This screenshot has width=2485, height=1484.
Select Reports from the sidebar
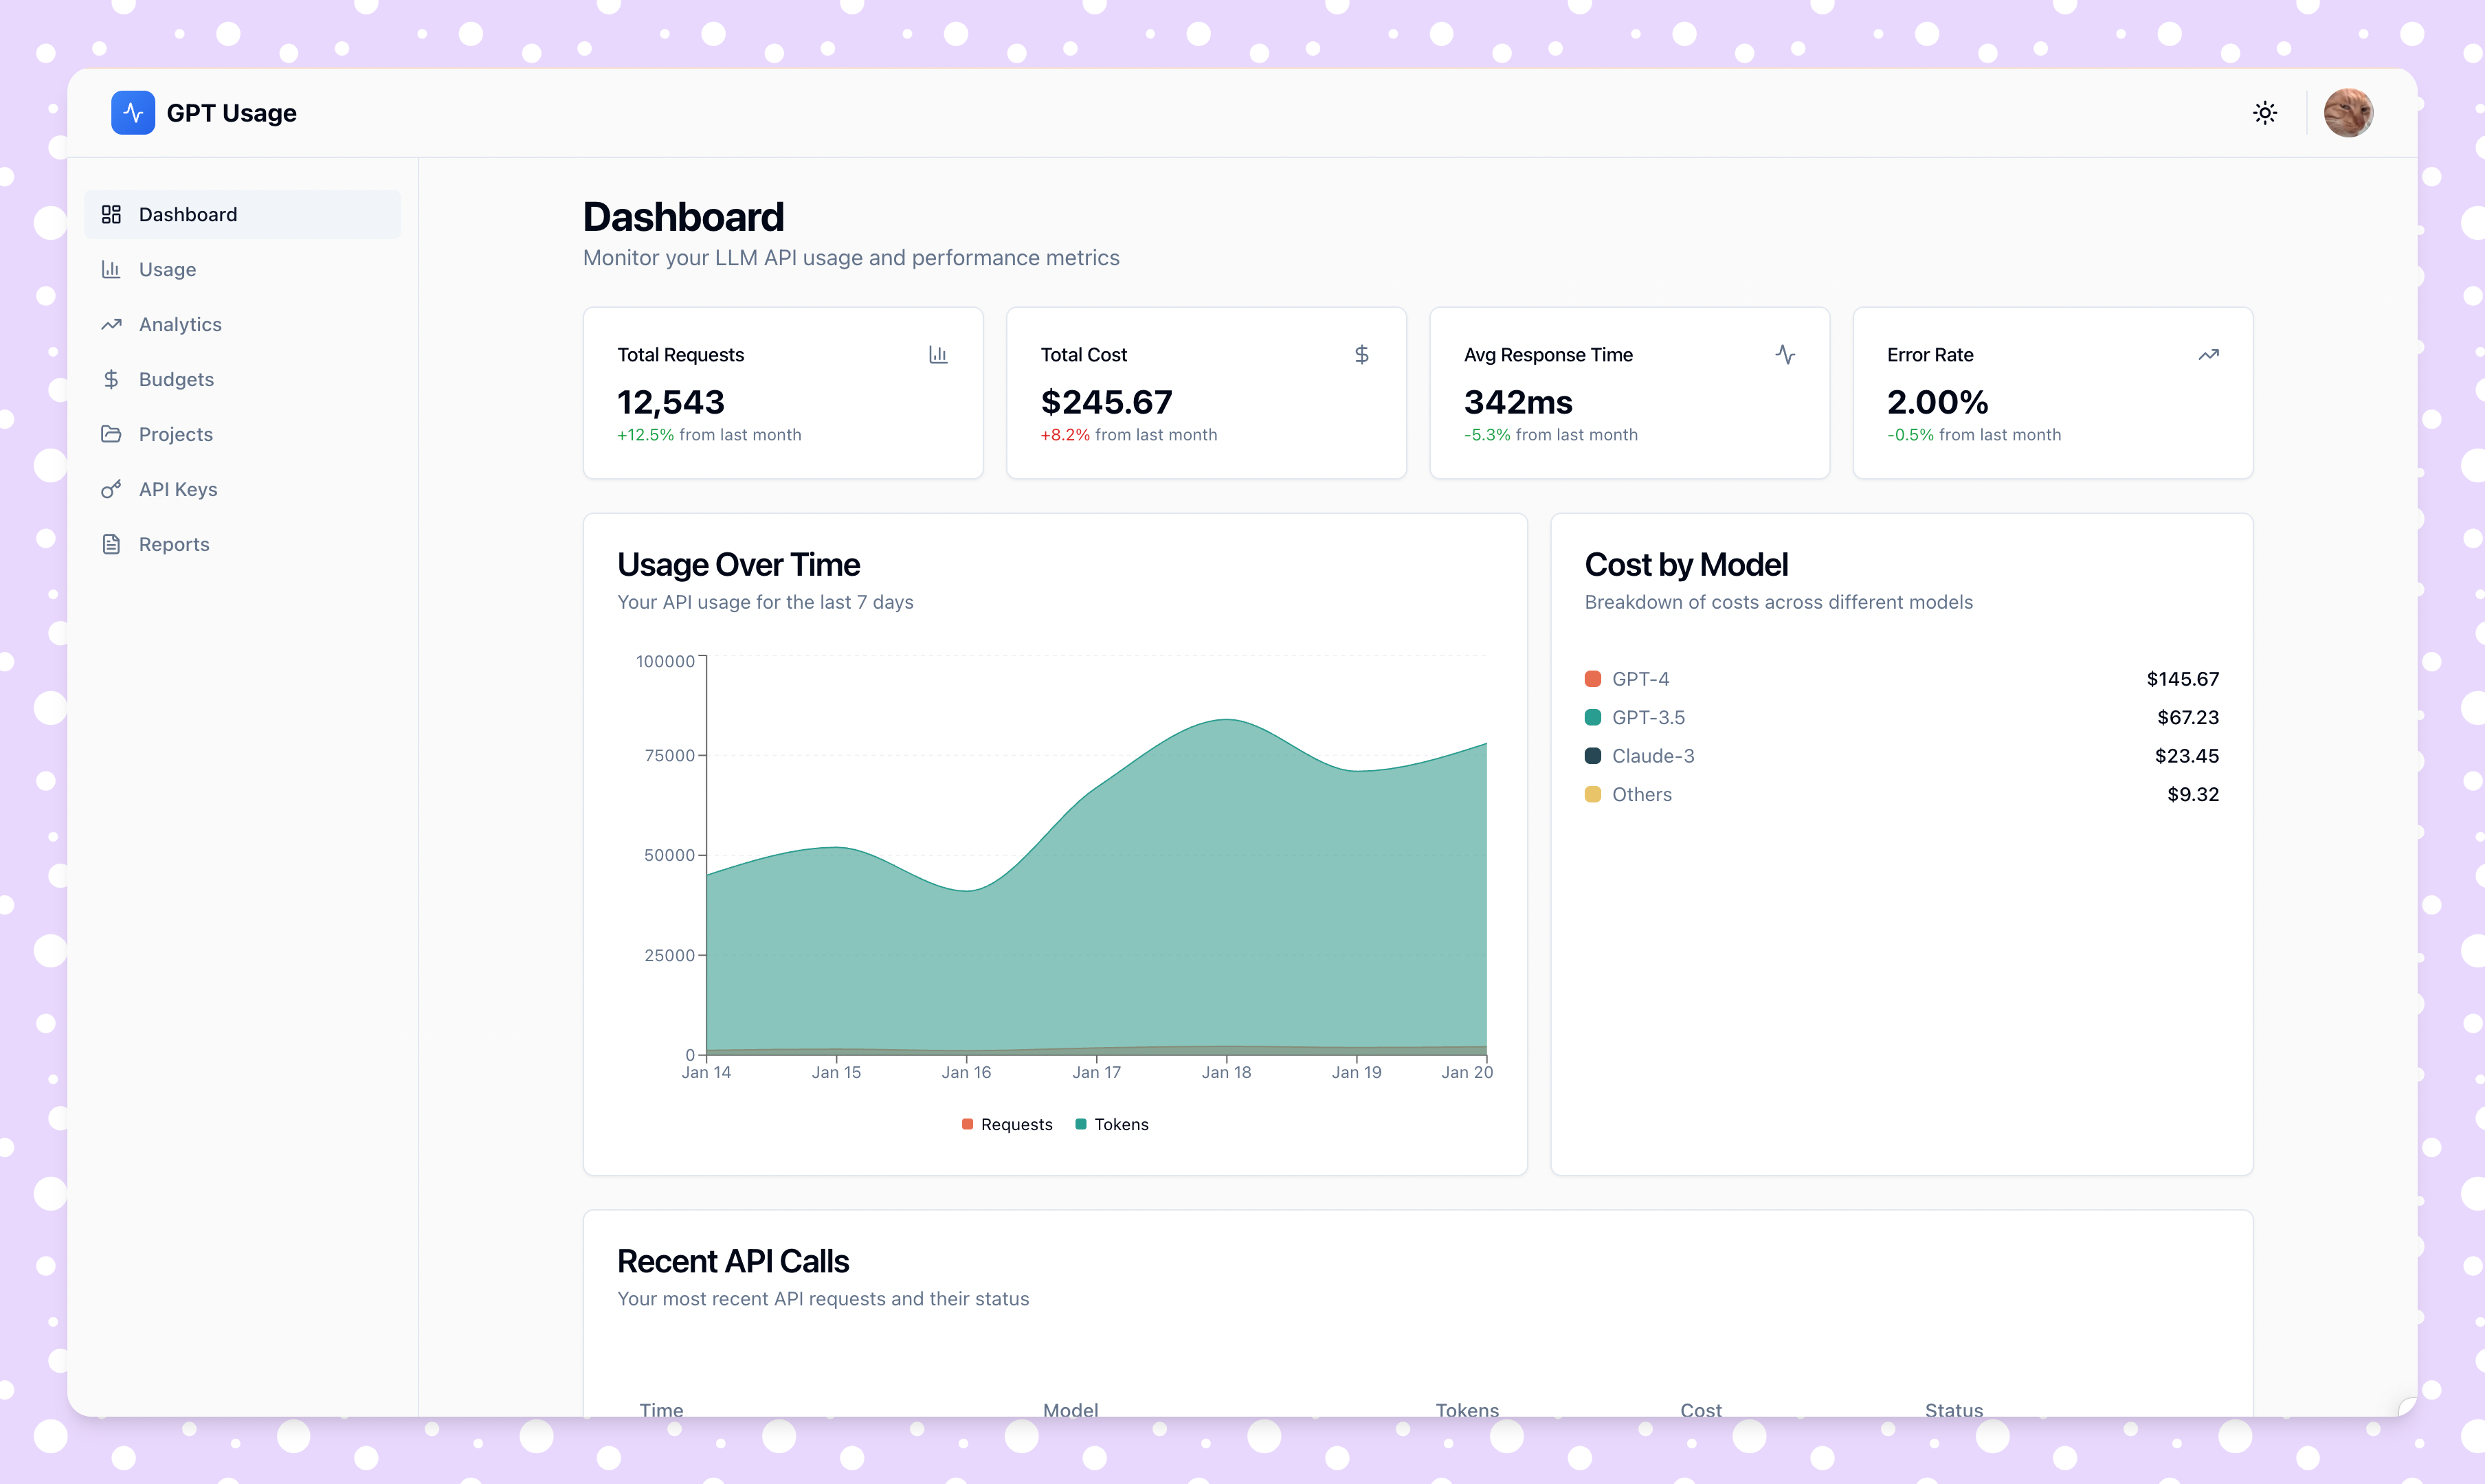click(174, 545)
